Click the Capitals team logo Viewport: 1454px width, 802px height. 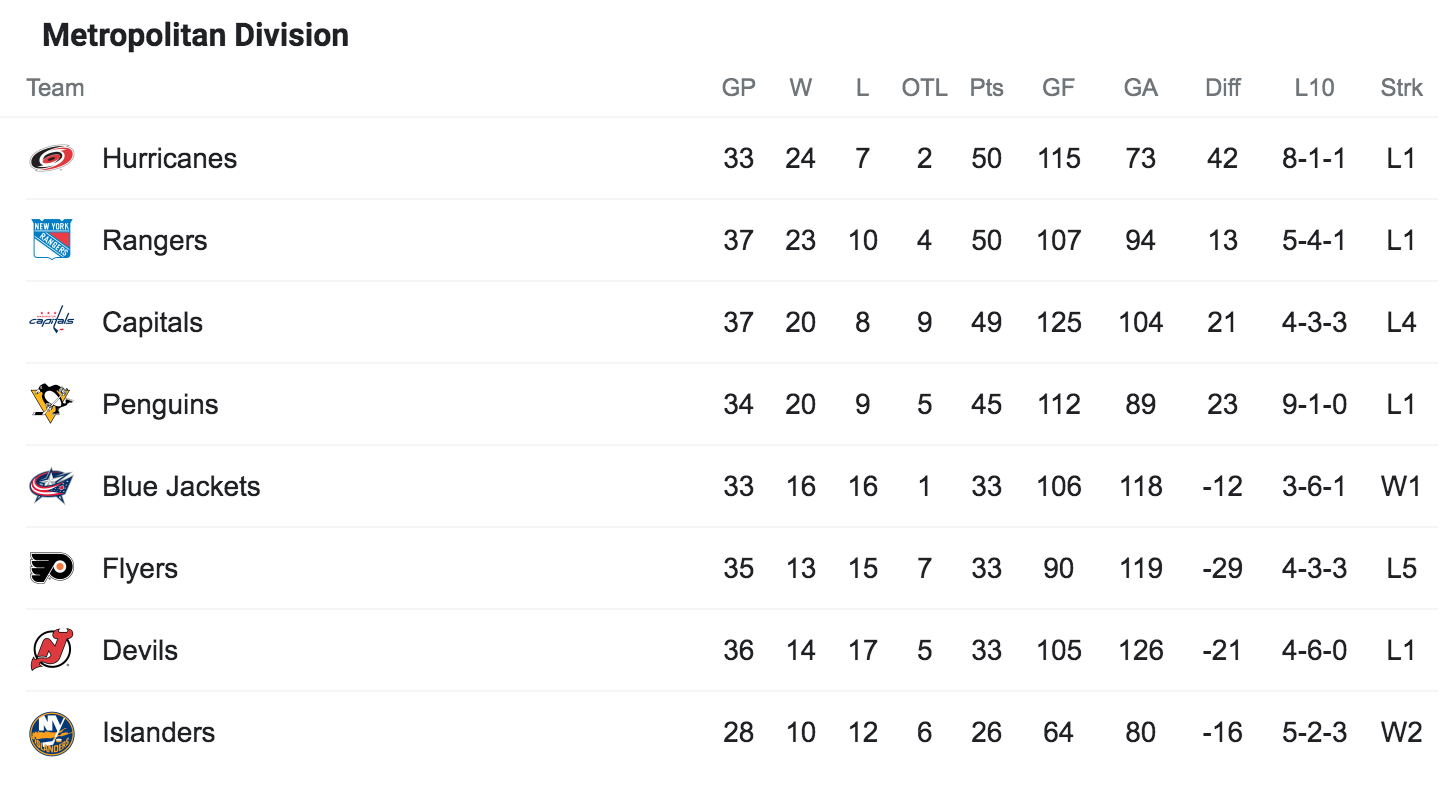coord(51,320)
